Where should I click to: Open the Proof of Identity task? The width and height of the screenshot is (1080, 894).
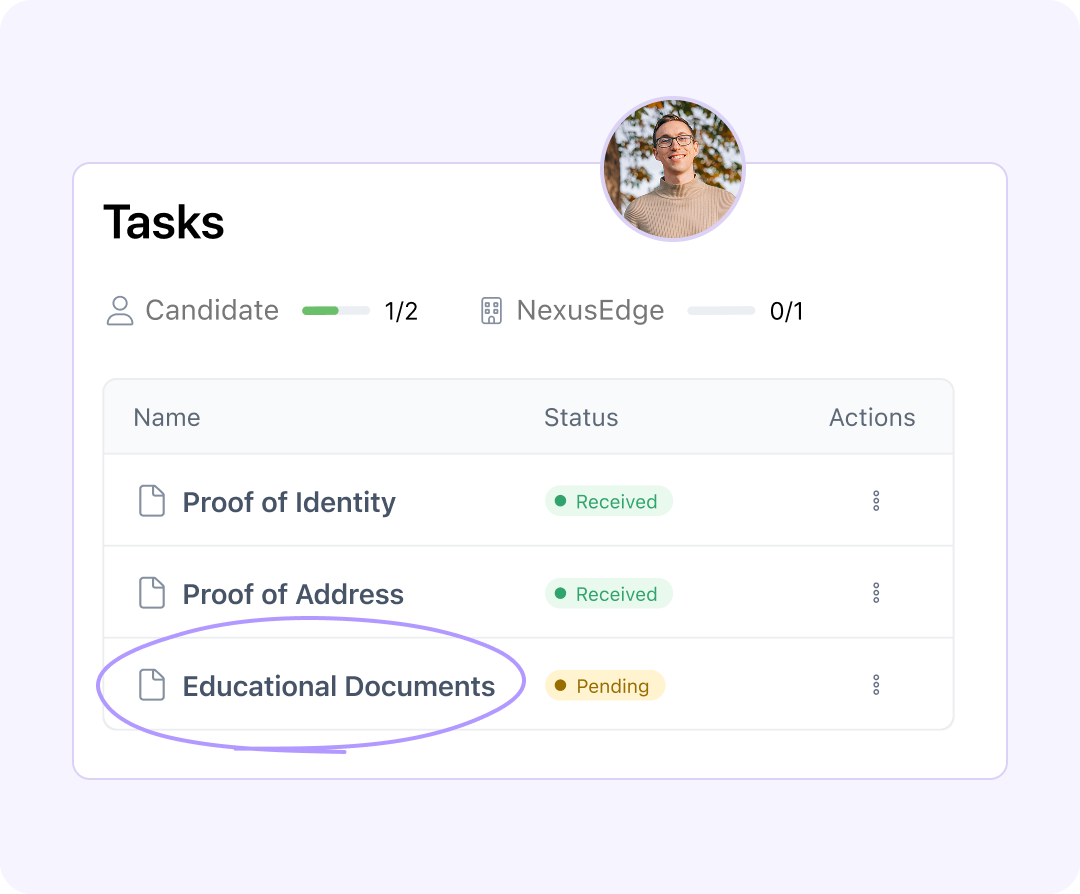coord(289,502)
